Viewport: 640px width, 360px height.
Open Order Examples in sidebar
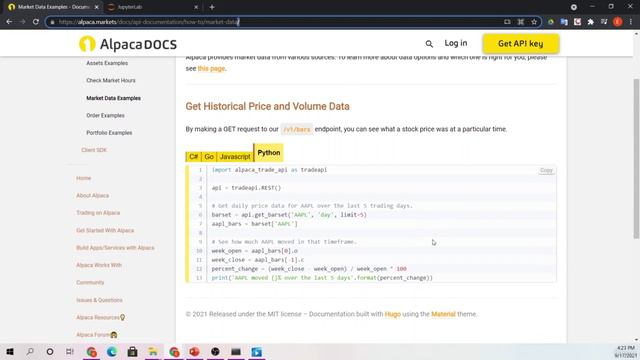pos(105,116)
